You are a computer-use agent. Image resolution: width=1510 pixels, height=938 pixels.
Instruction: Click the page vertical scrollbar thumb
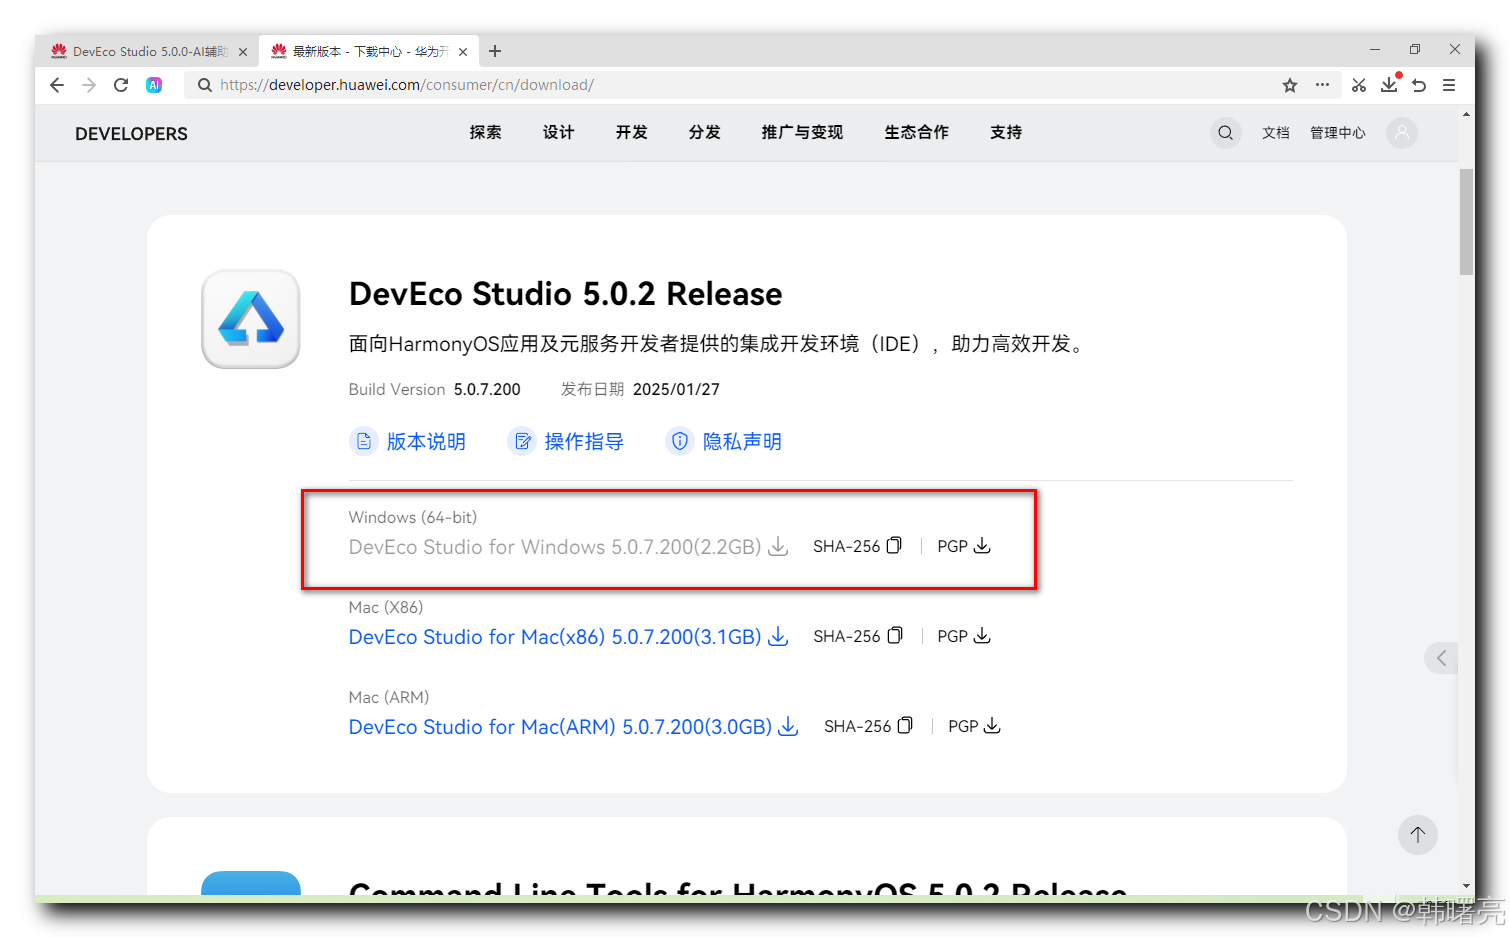coord(1466,221)
